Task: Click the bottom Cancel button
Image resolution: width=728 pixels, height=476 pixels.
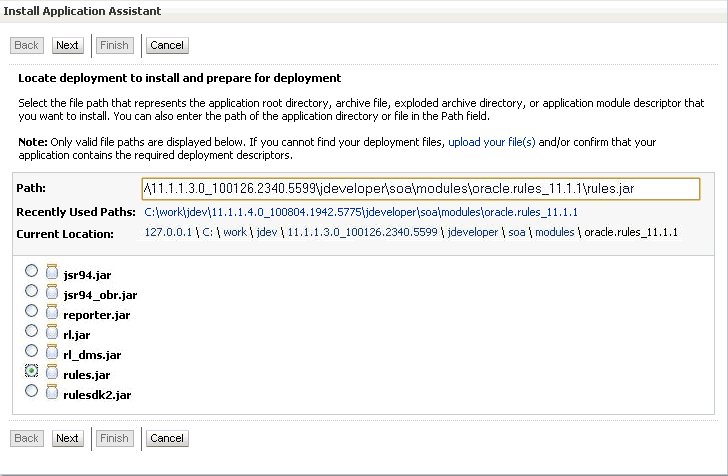Action: pyautogui.click(x=167, y=438)
